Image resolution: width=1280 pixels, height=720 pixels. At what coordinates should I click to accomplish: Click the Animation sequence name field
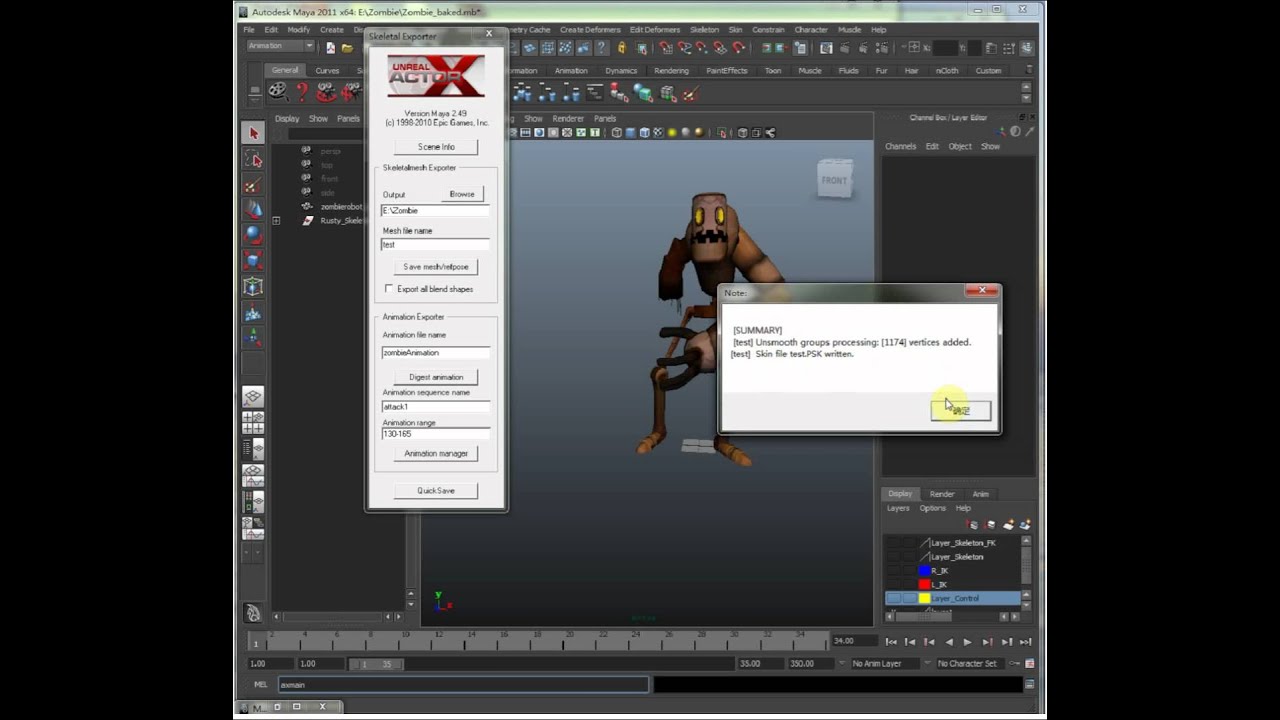coord(435,407)
